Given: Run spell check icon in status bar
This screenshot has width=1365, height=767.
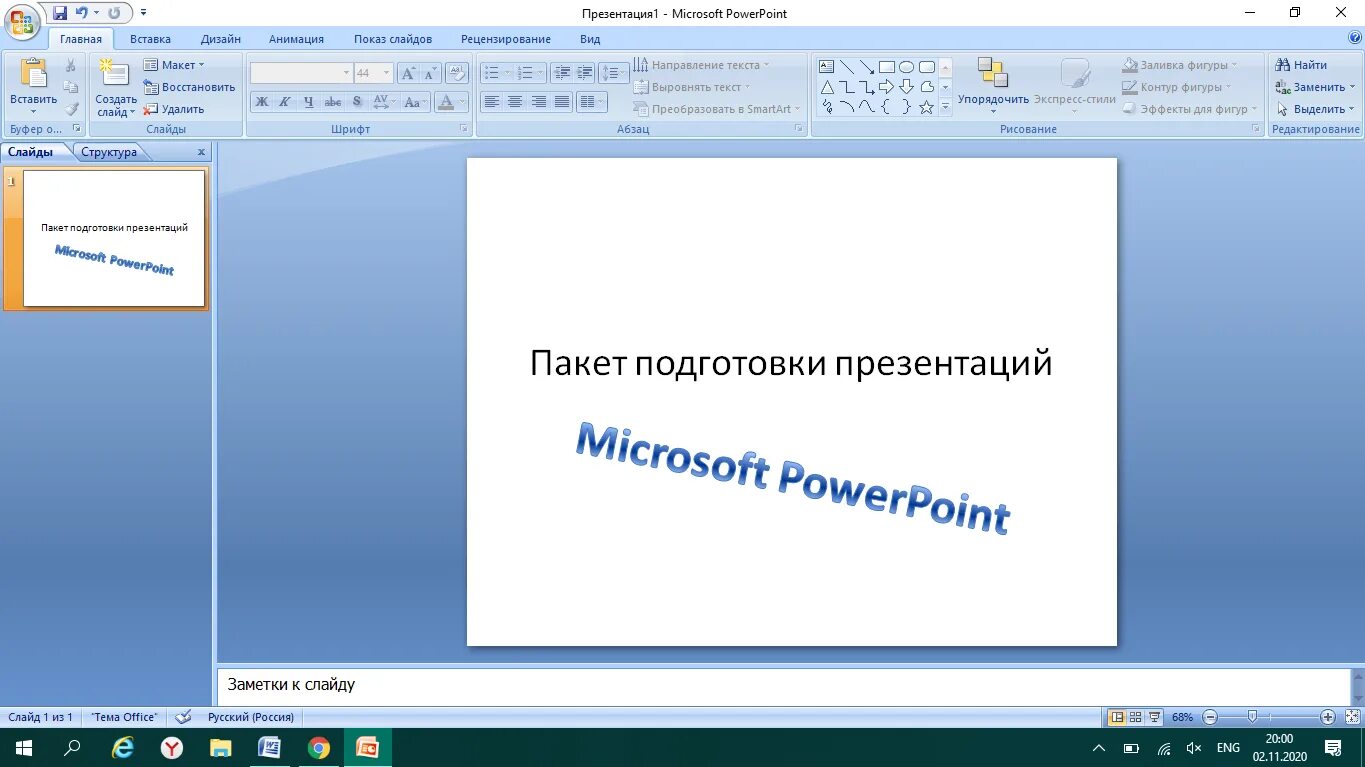Looking at the screenshot, I should (183, 717).
